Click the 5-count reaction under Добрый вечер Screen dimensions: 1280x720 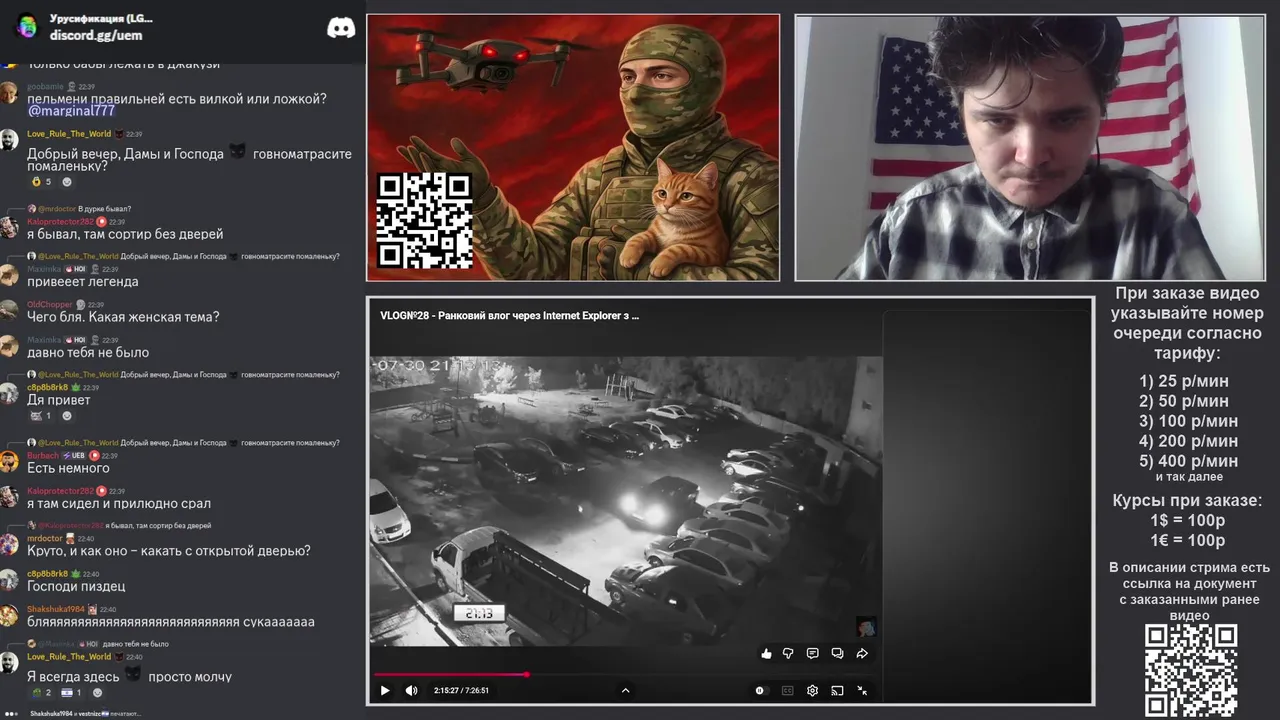(x=41, y=182)
